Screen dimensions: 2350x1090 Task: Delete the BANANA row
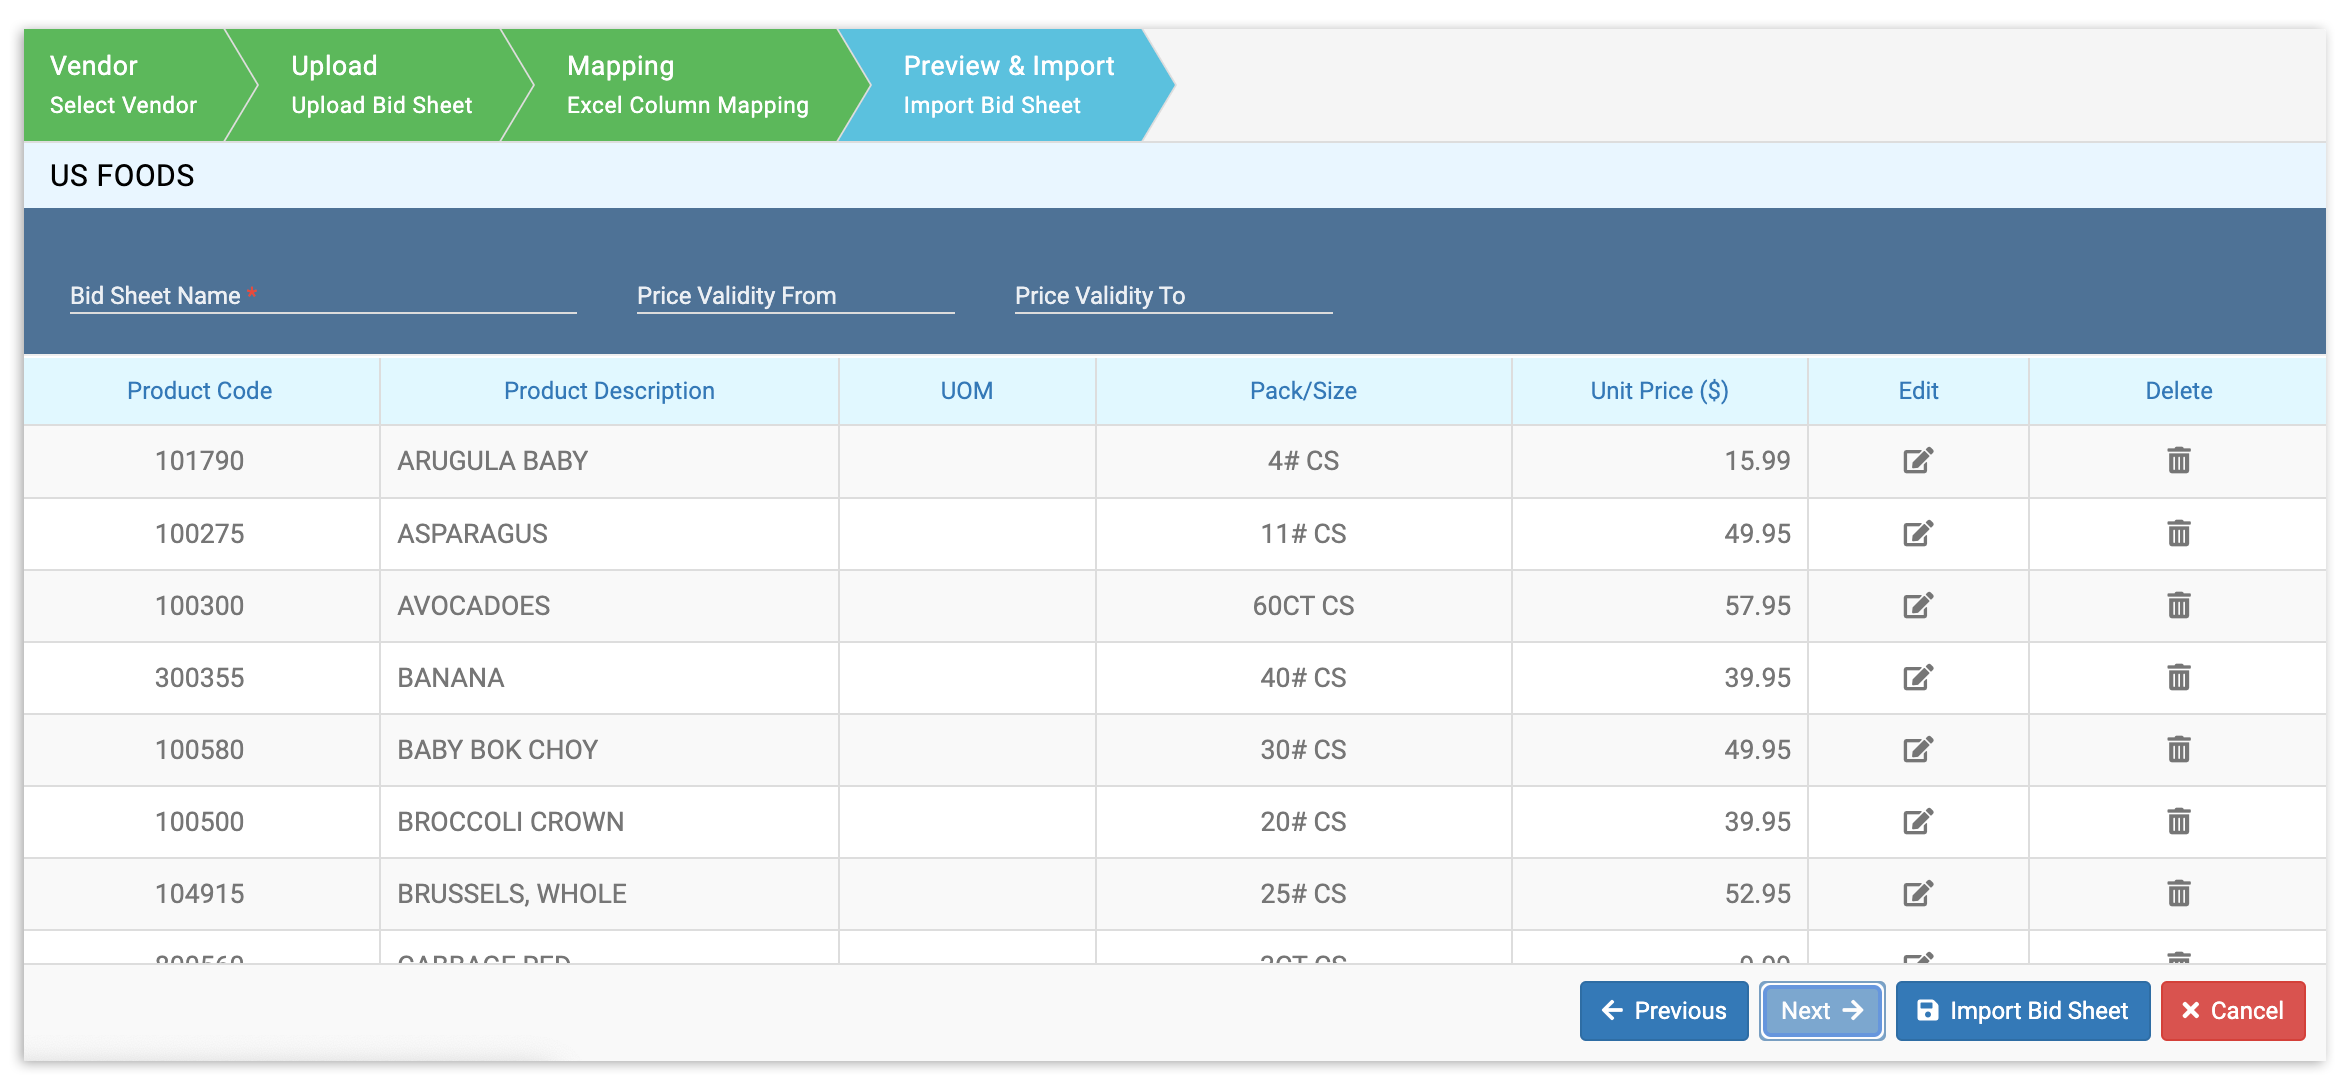coord(2178,678)
